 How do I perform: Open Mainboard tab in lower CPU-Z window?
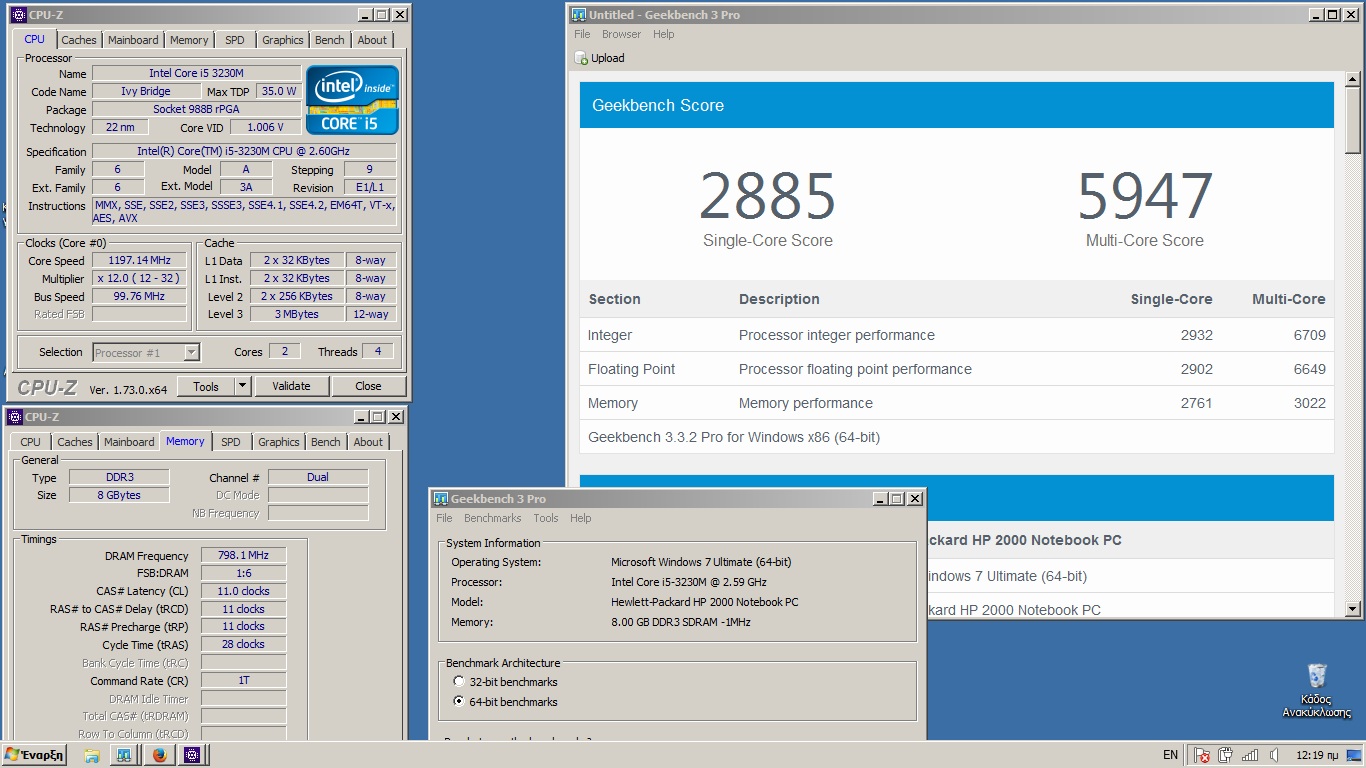point(129,442)
